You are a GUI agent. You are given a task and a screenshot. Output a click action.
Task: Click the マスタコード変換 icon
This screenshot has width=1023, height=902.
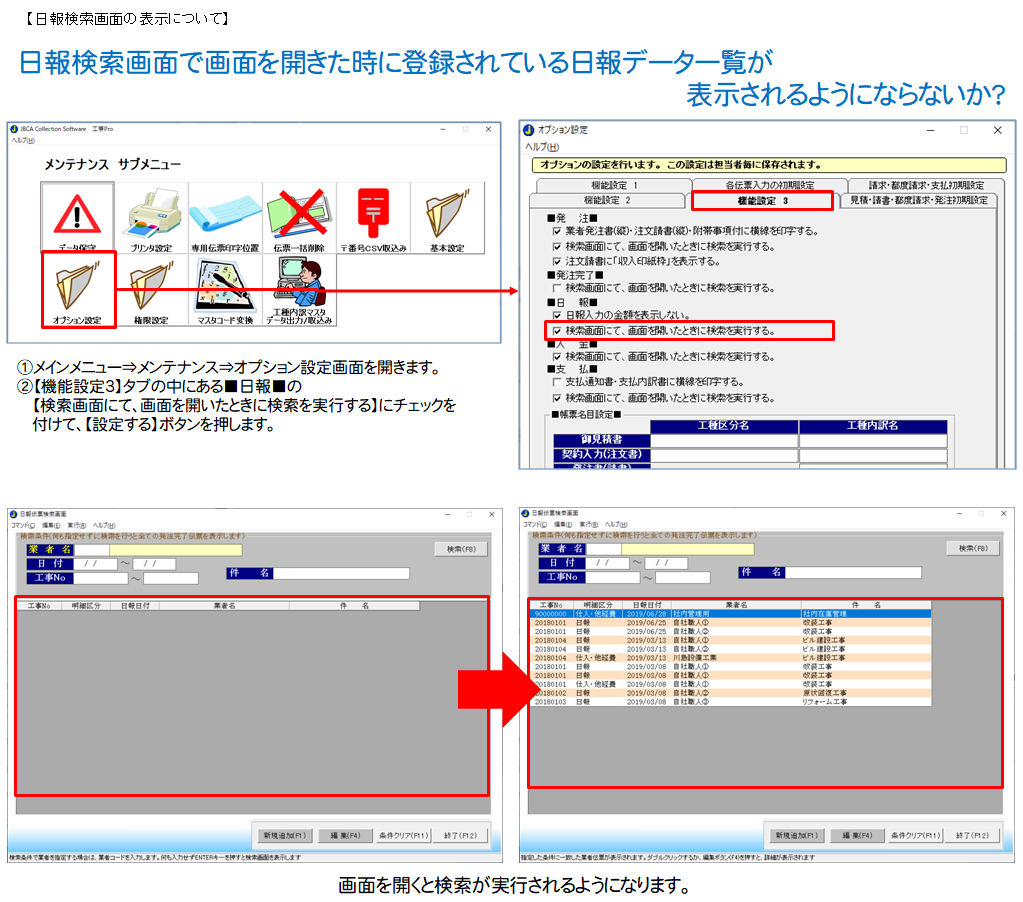point(225,289)
